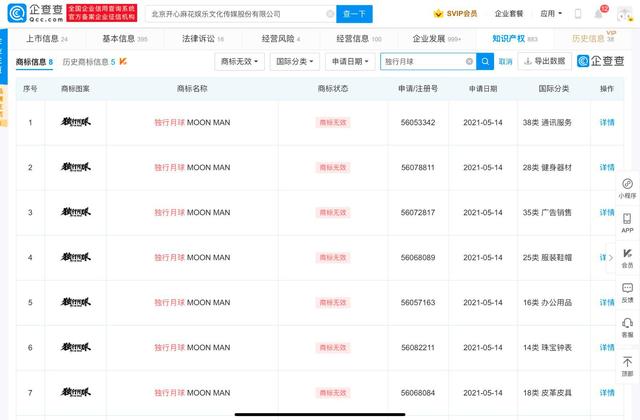Switch to 法律诉讼 tab
Screen dimensions: 640x420
203,39
